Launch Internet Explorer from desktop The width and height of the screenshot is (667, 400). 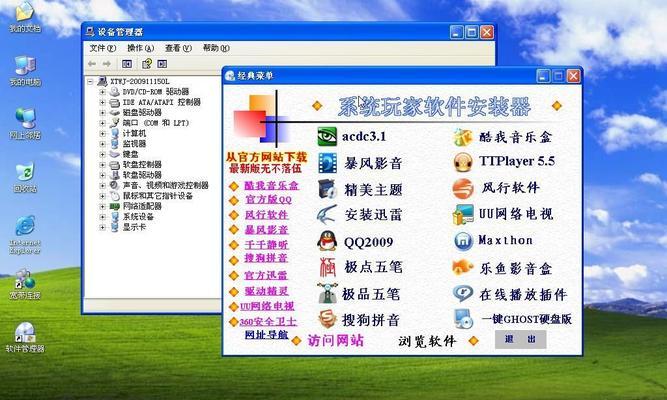coord(25,234)
